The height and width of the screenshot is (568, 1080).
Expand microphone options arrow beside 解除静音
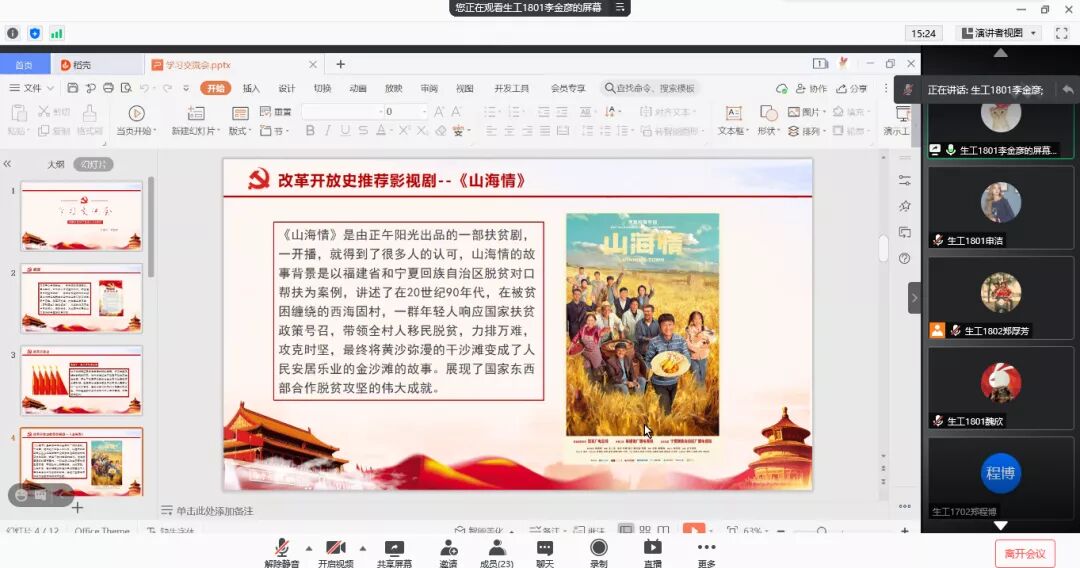[x=308, y=548]
